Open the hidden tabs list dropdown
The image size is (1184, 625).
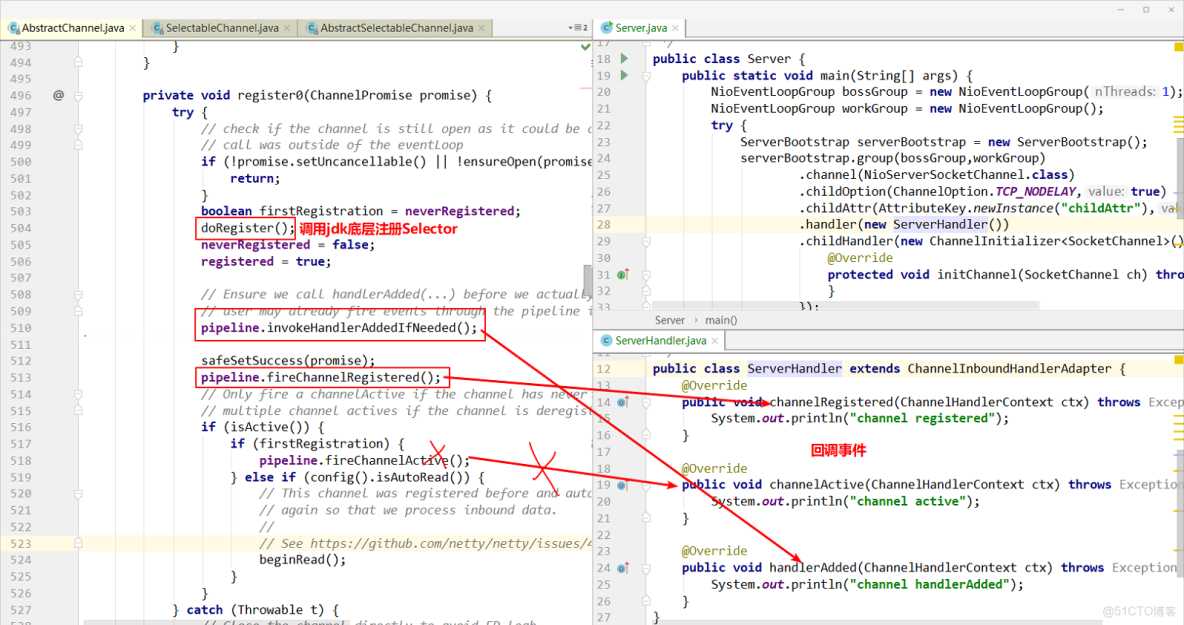tap(577, 28)
